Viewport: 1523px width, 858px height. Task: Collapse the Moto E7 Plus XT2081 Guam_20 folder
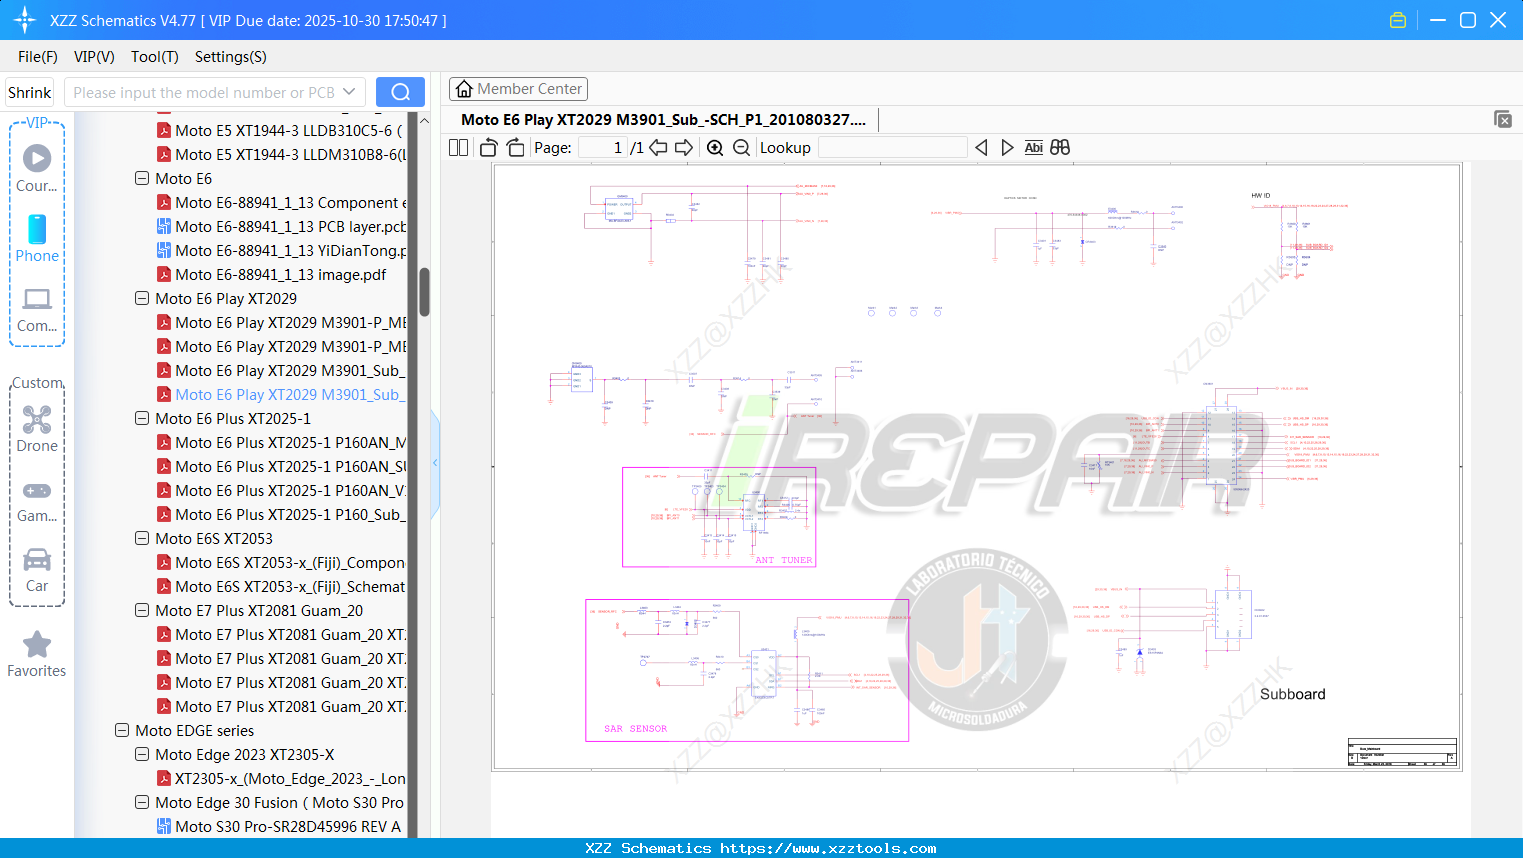point(142,610)
